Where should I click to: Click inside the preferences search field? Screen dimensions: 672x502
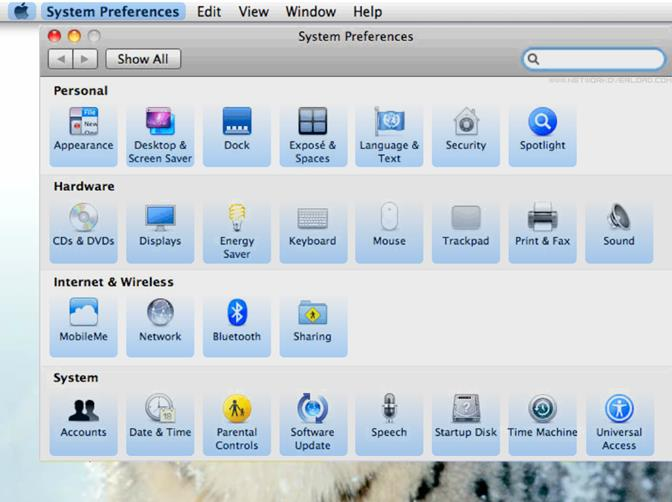point(594,59)
